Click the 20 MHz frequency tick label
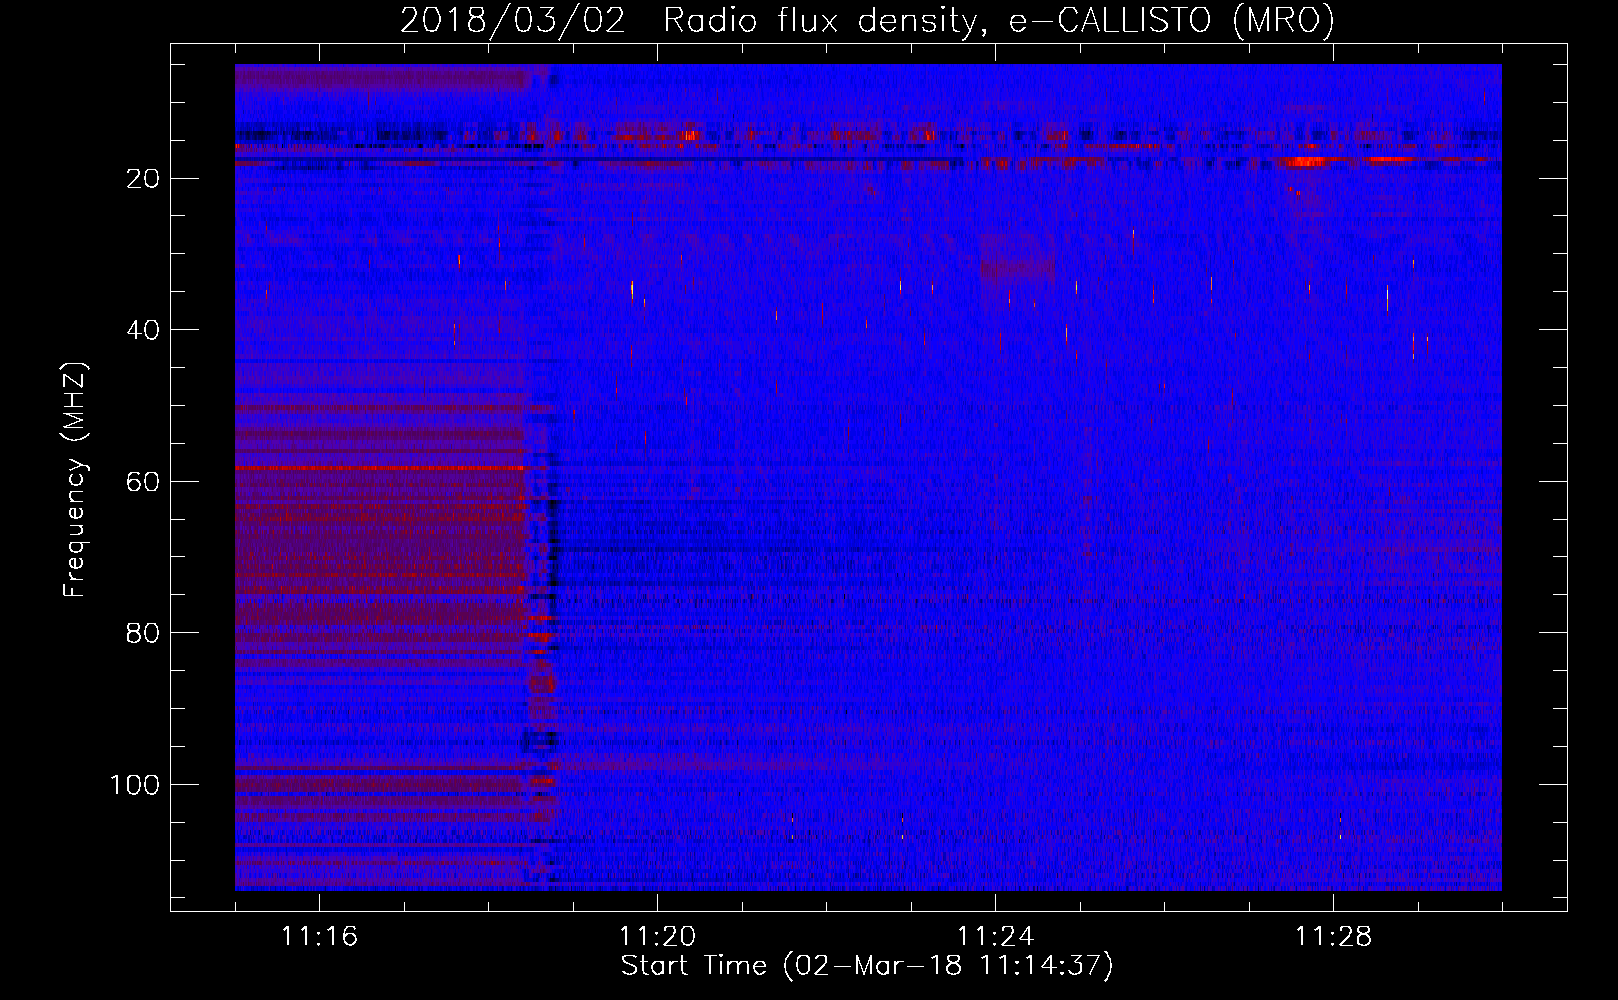1618x1000 pixels. [143, 179]
